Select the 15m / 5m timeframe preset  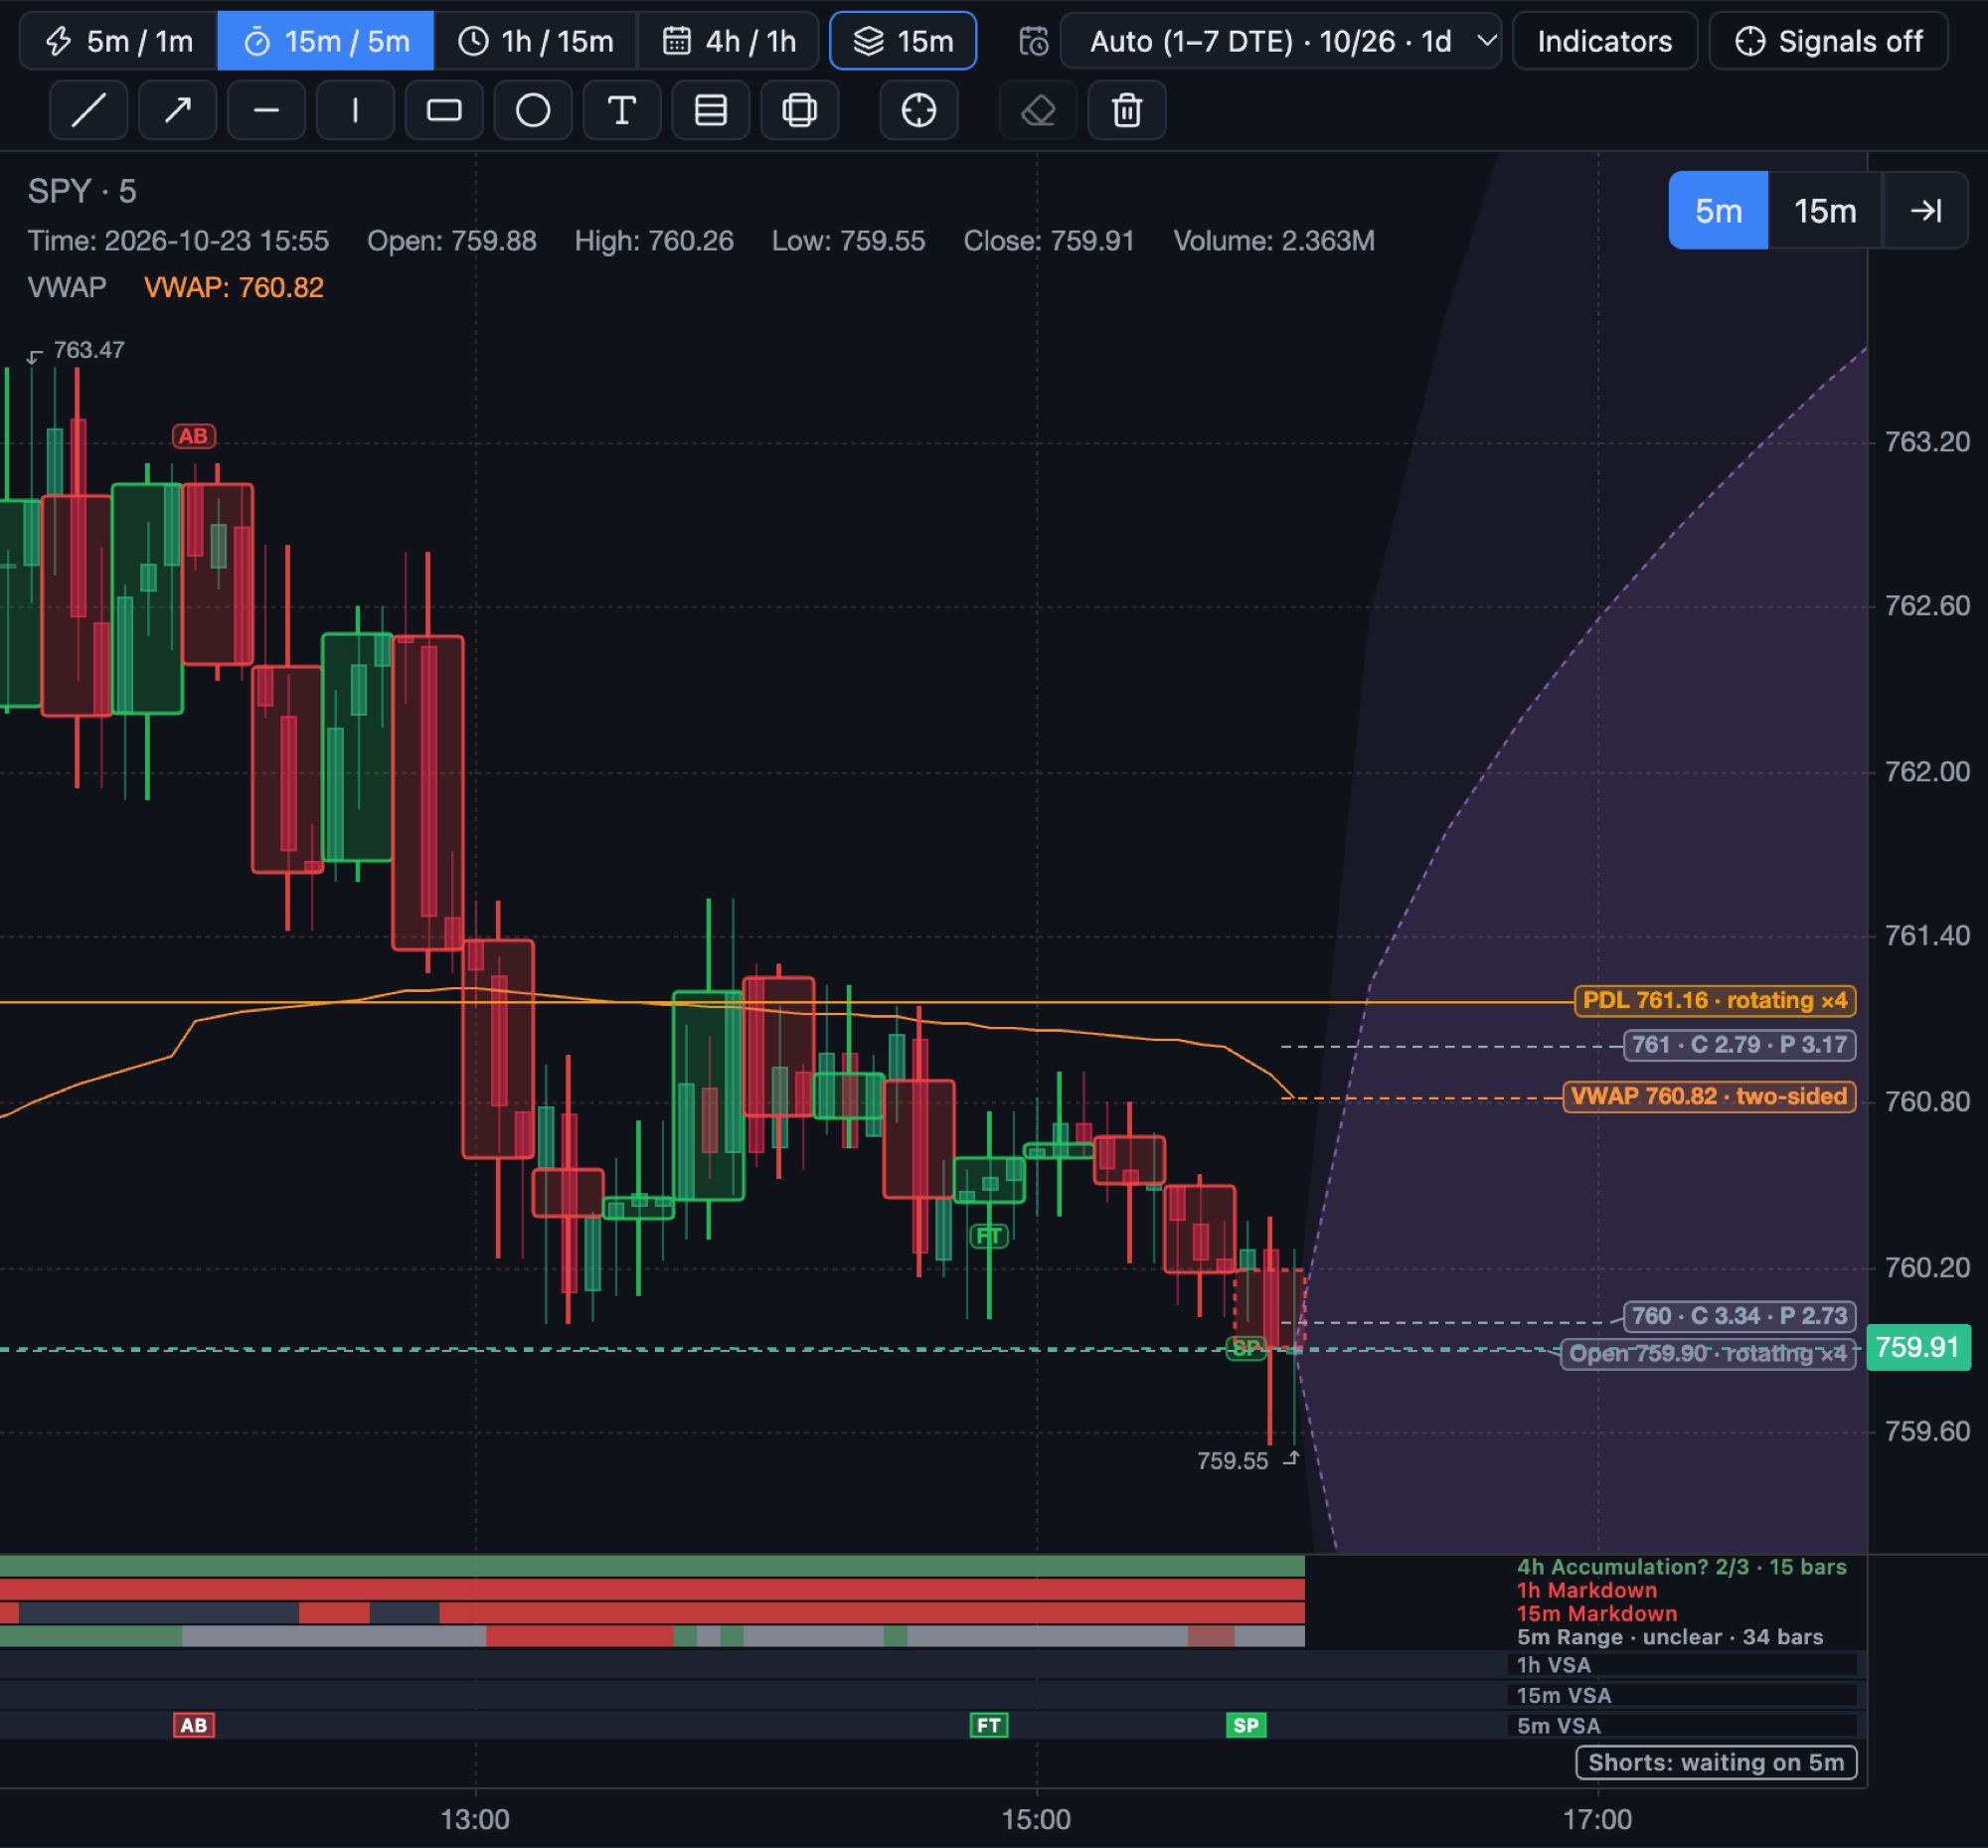326,41
